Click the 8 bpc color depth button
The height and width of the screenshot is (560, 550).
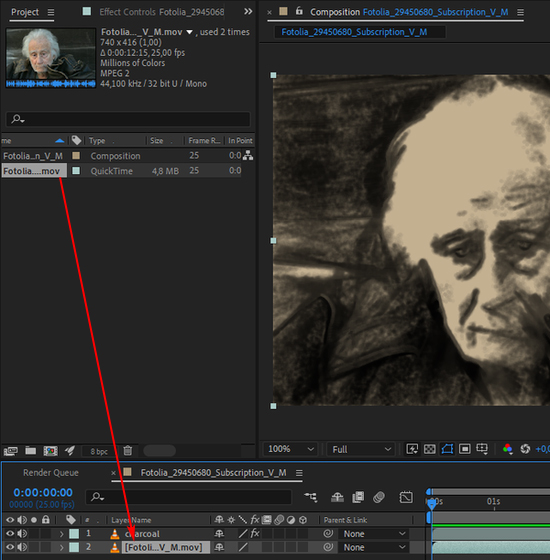[99, 451]
